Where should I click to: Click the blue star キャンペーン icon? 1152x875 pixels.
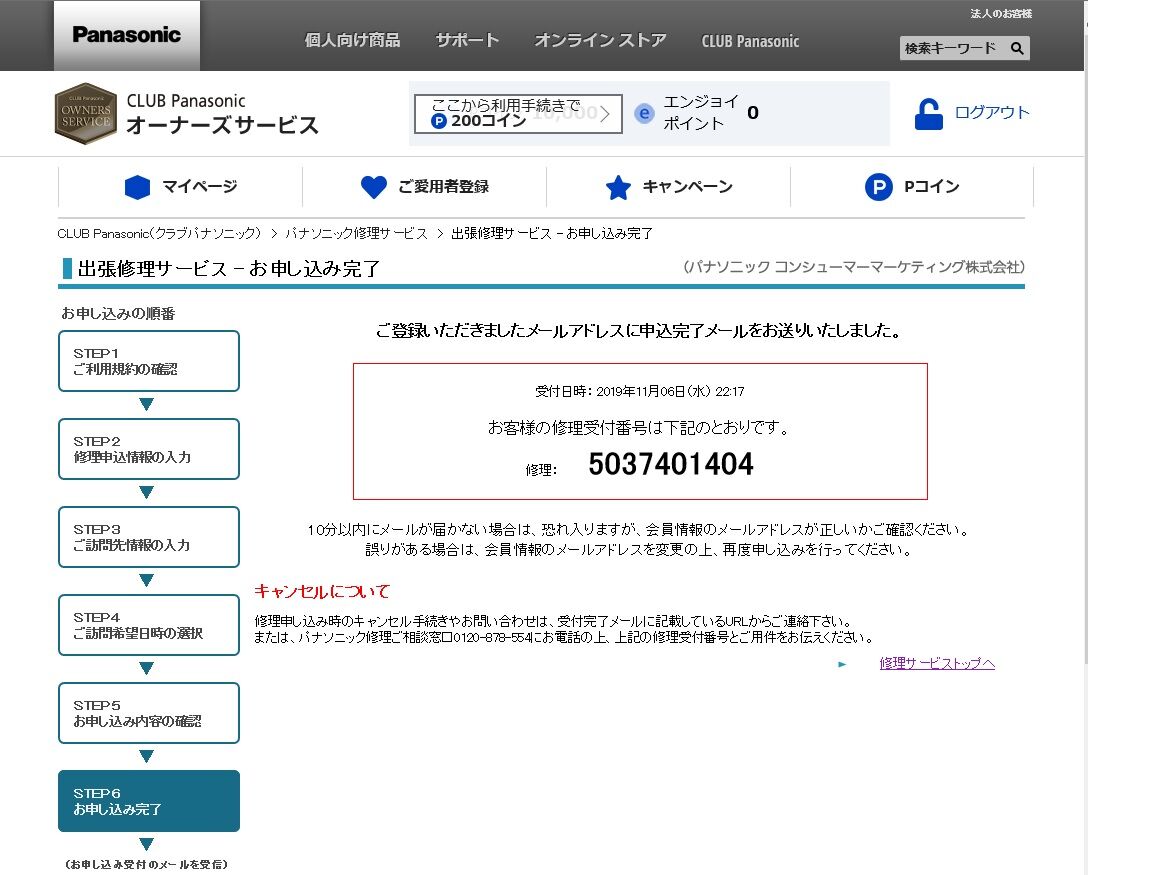(618, 187)
